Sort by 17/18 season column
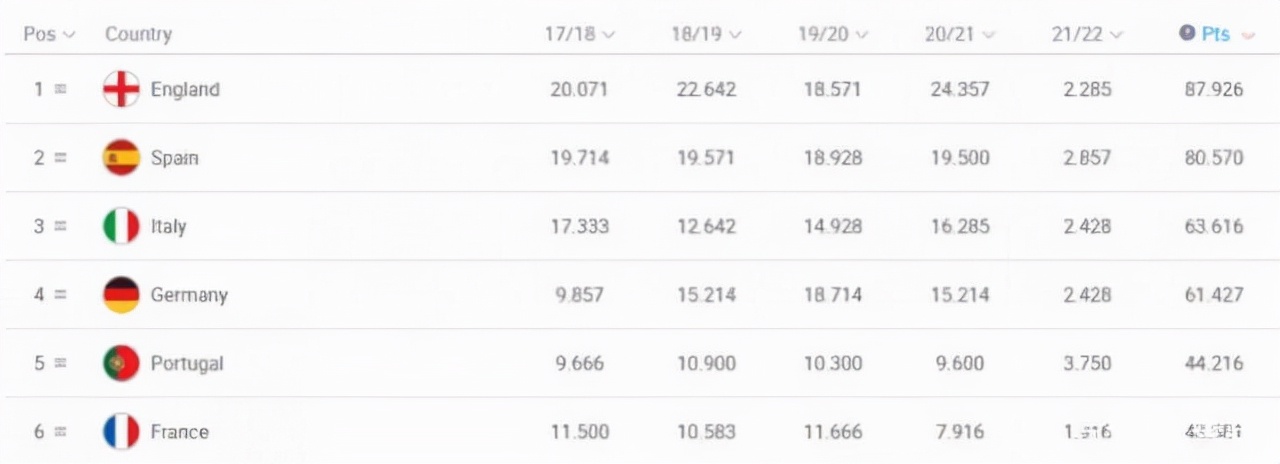This screenshot has height=464, width=1280. [x=580, y=34]
